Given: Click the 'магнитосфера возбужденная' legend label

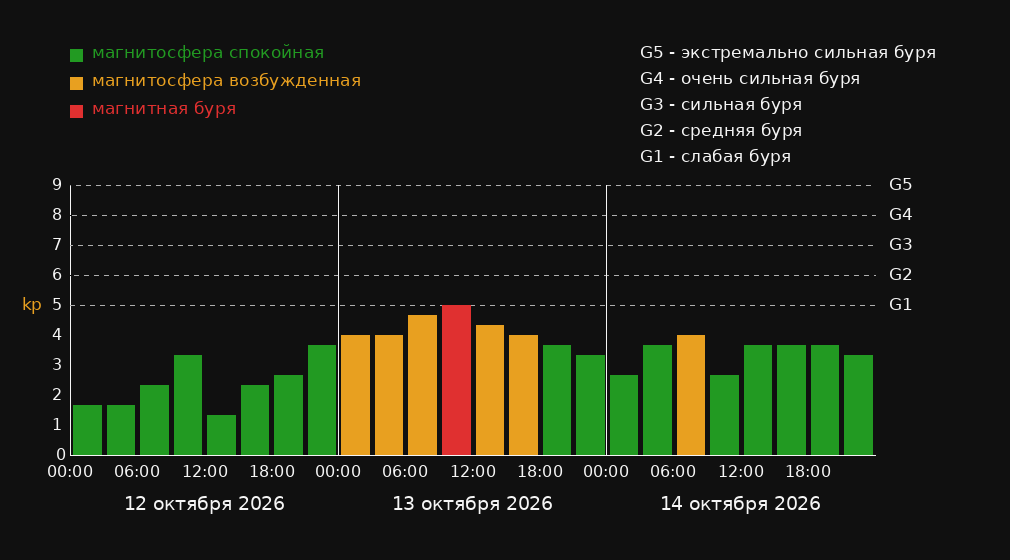Looking at the screenshot, I should pos(227,81).
